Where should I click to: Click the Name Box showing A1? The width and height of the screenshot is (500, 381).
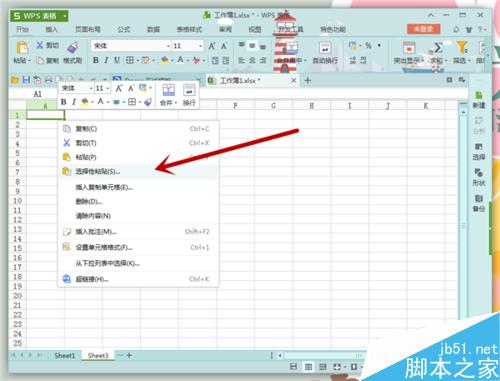point(37,94)
